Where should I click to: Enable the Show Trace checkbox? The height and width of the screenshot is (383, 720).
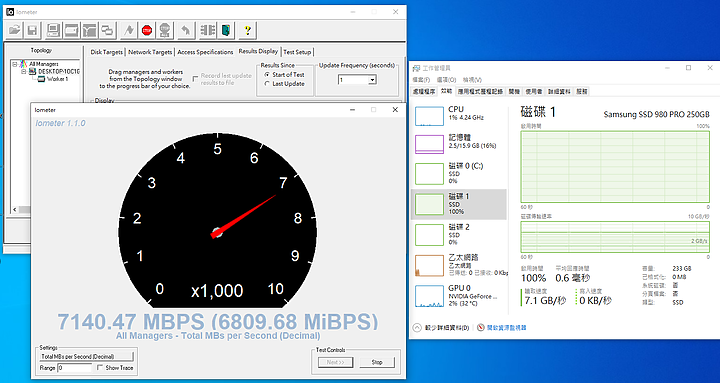point(100,367)
